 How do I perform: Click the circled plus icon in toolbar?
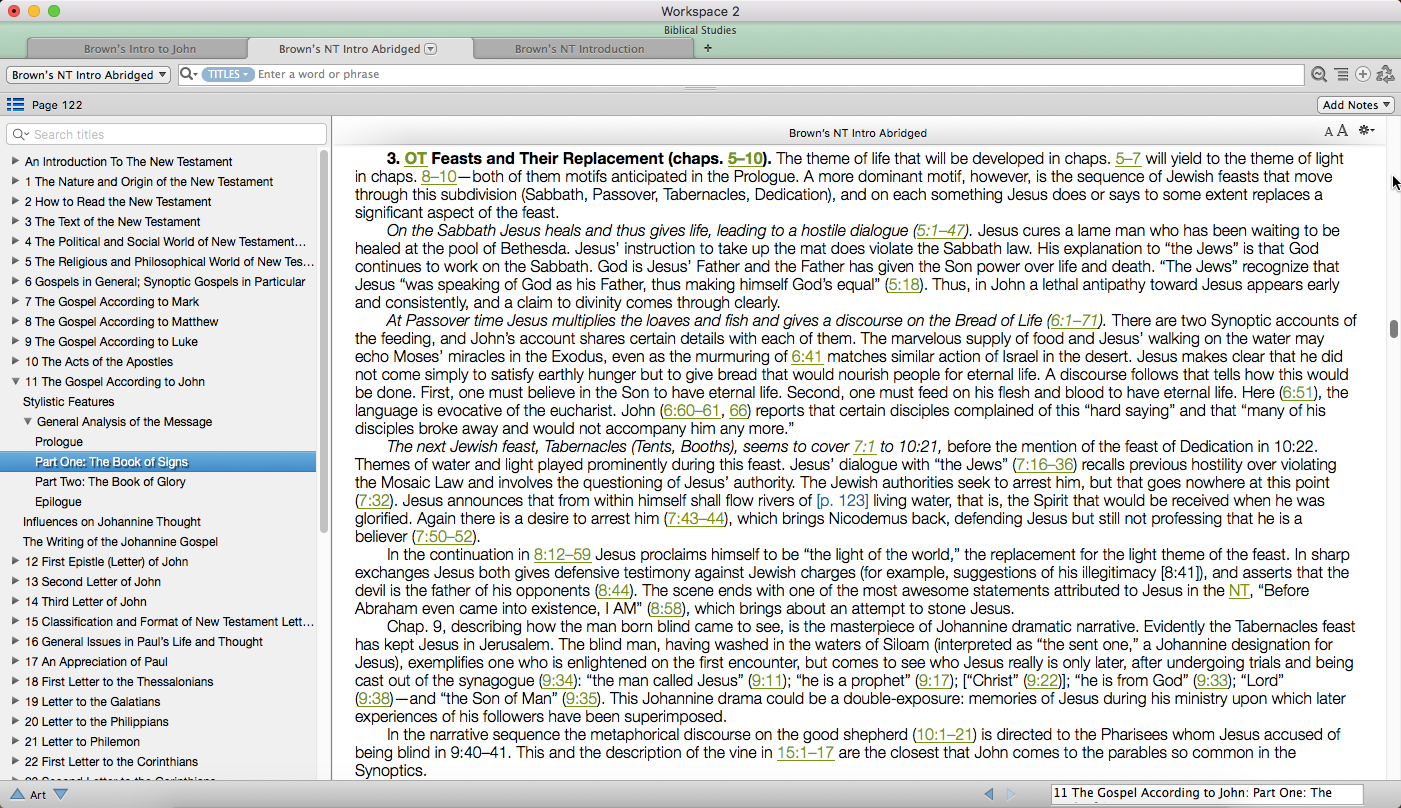click(x=1362, y=75)
